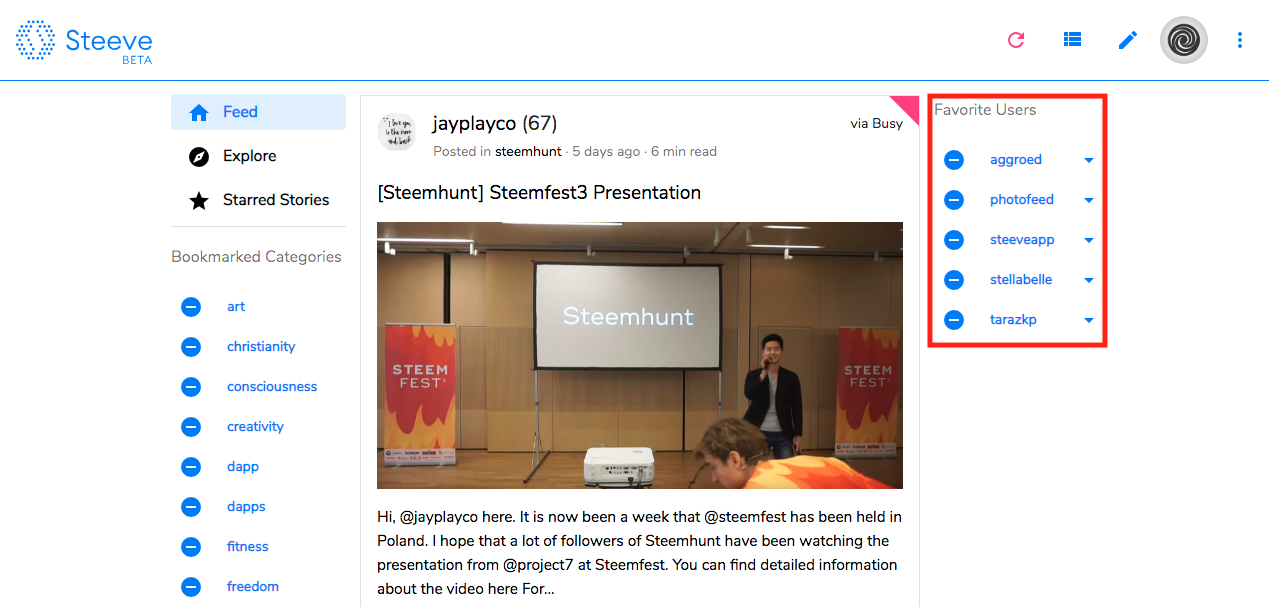Open the user avatar profile menu

coord(1184,40)
